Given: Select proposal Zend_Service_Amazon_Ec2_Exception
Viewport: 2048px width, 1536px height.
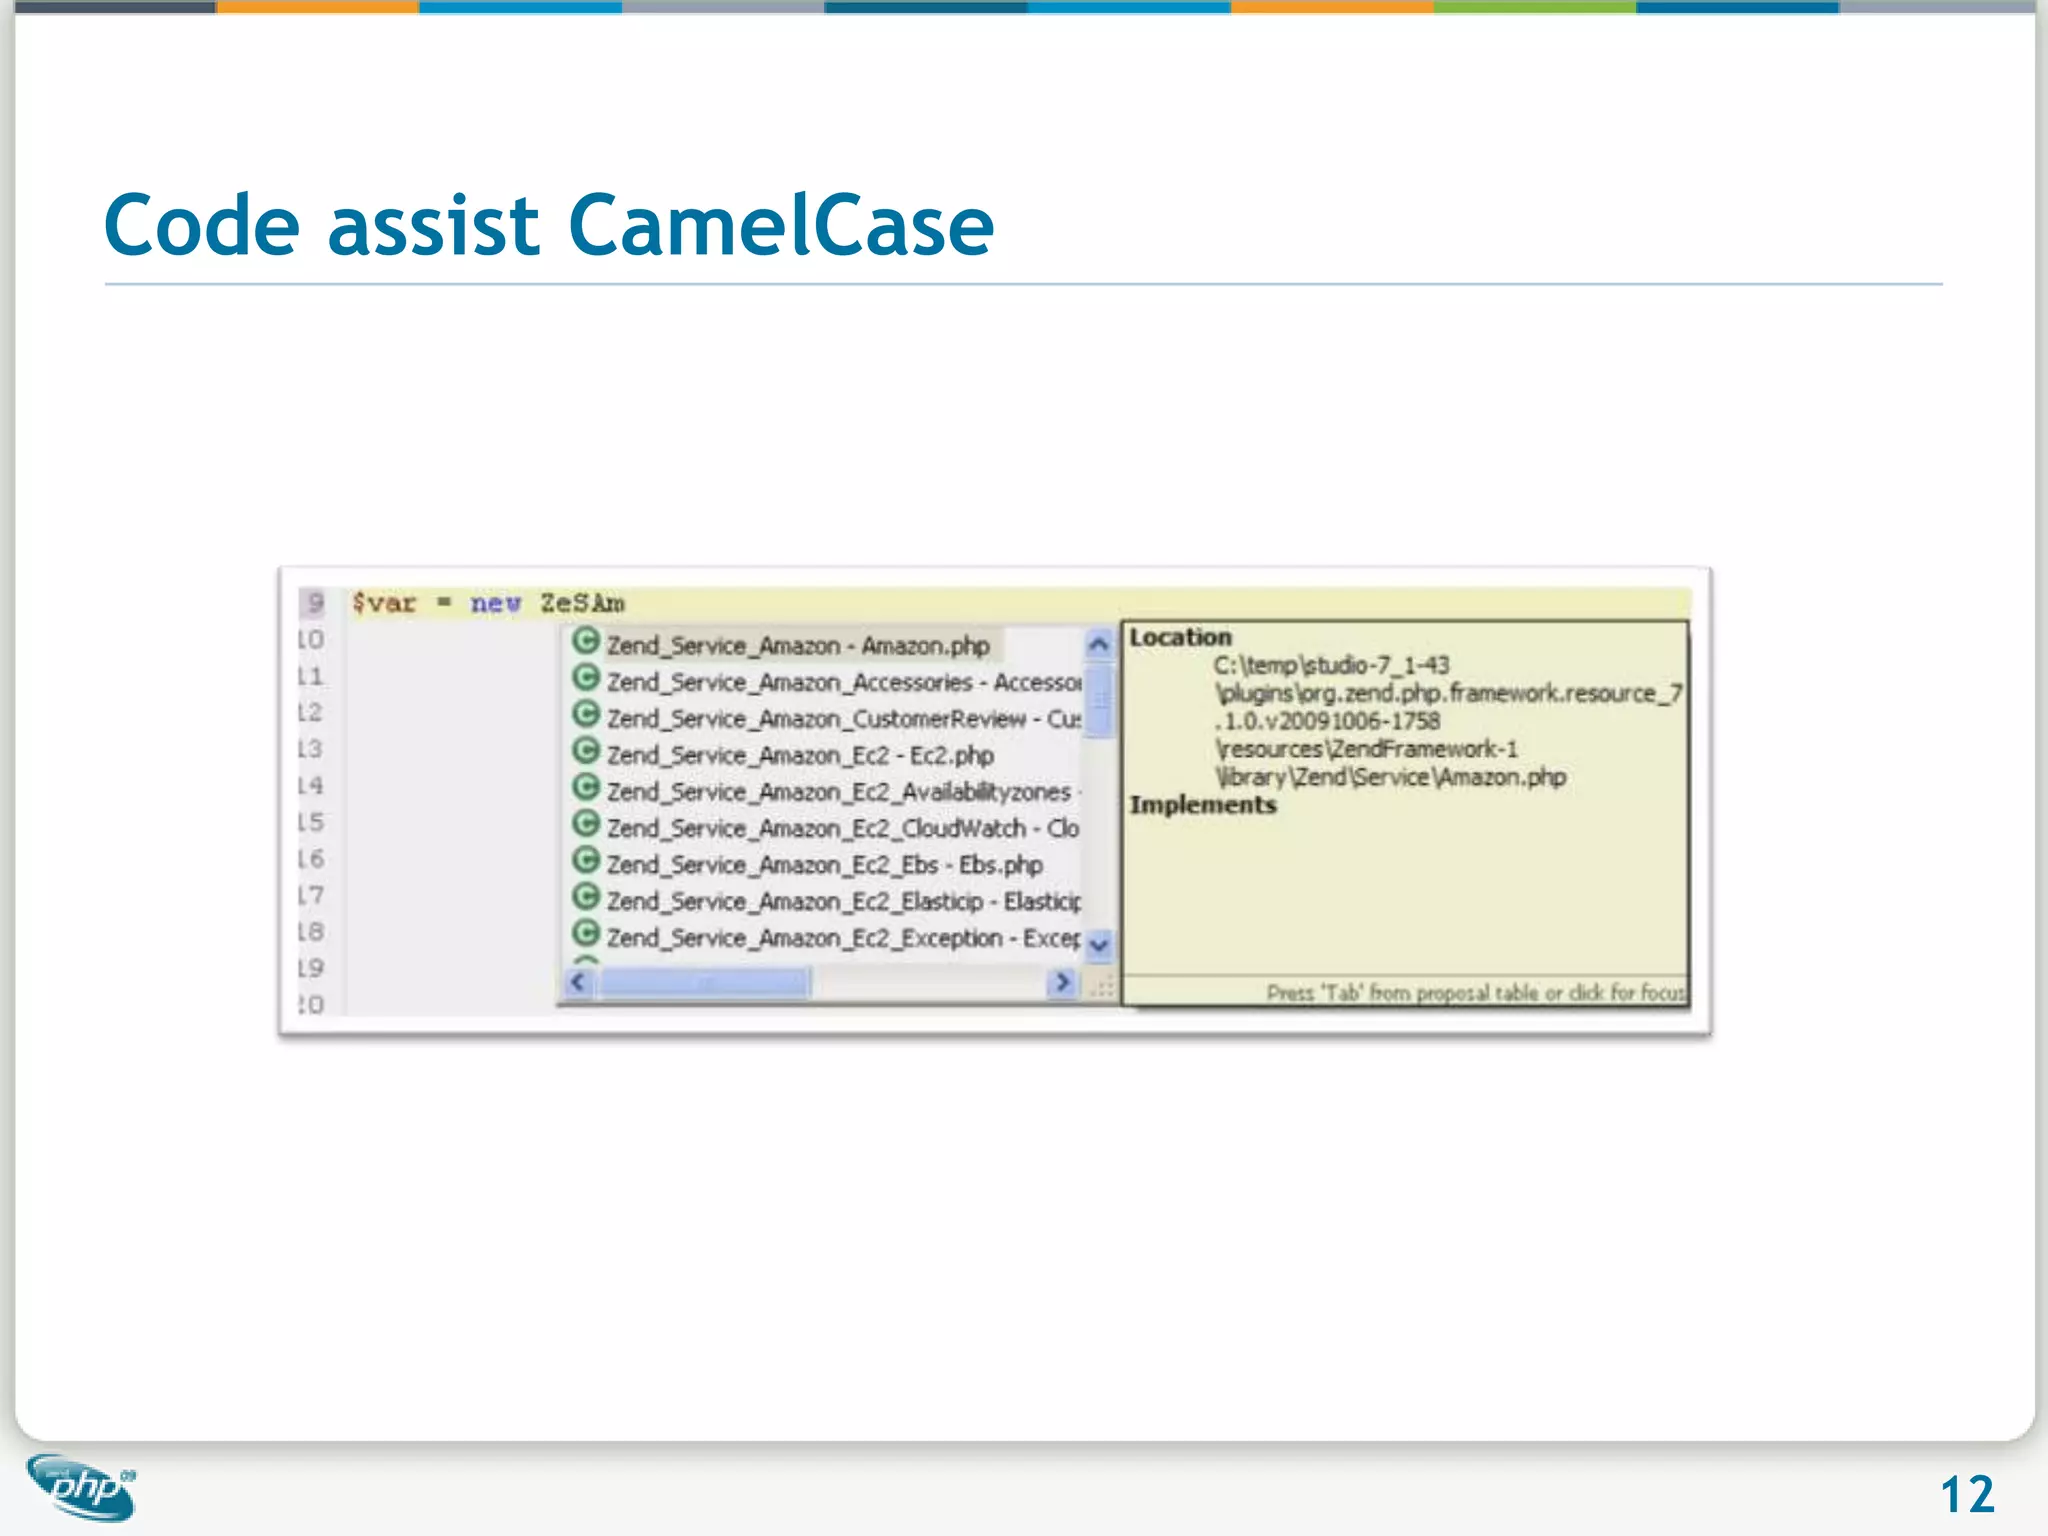Looking at the screenshot, I should [x=844, y=938].
